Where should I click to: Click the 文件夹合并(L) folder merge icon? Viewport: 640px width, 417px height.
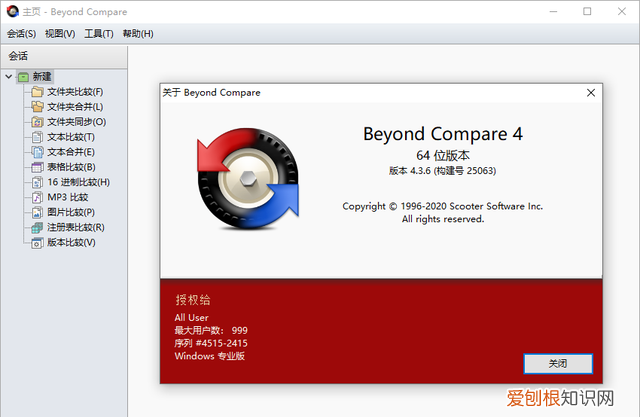point(37,107)
